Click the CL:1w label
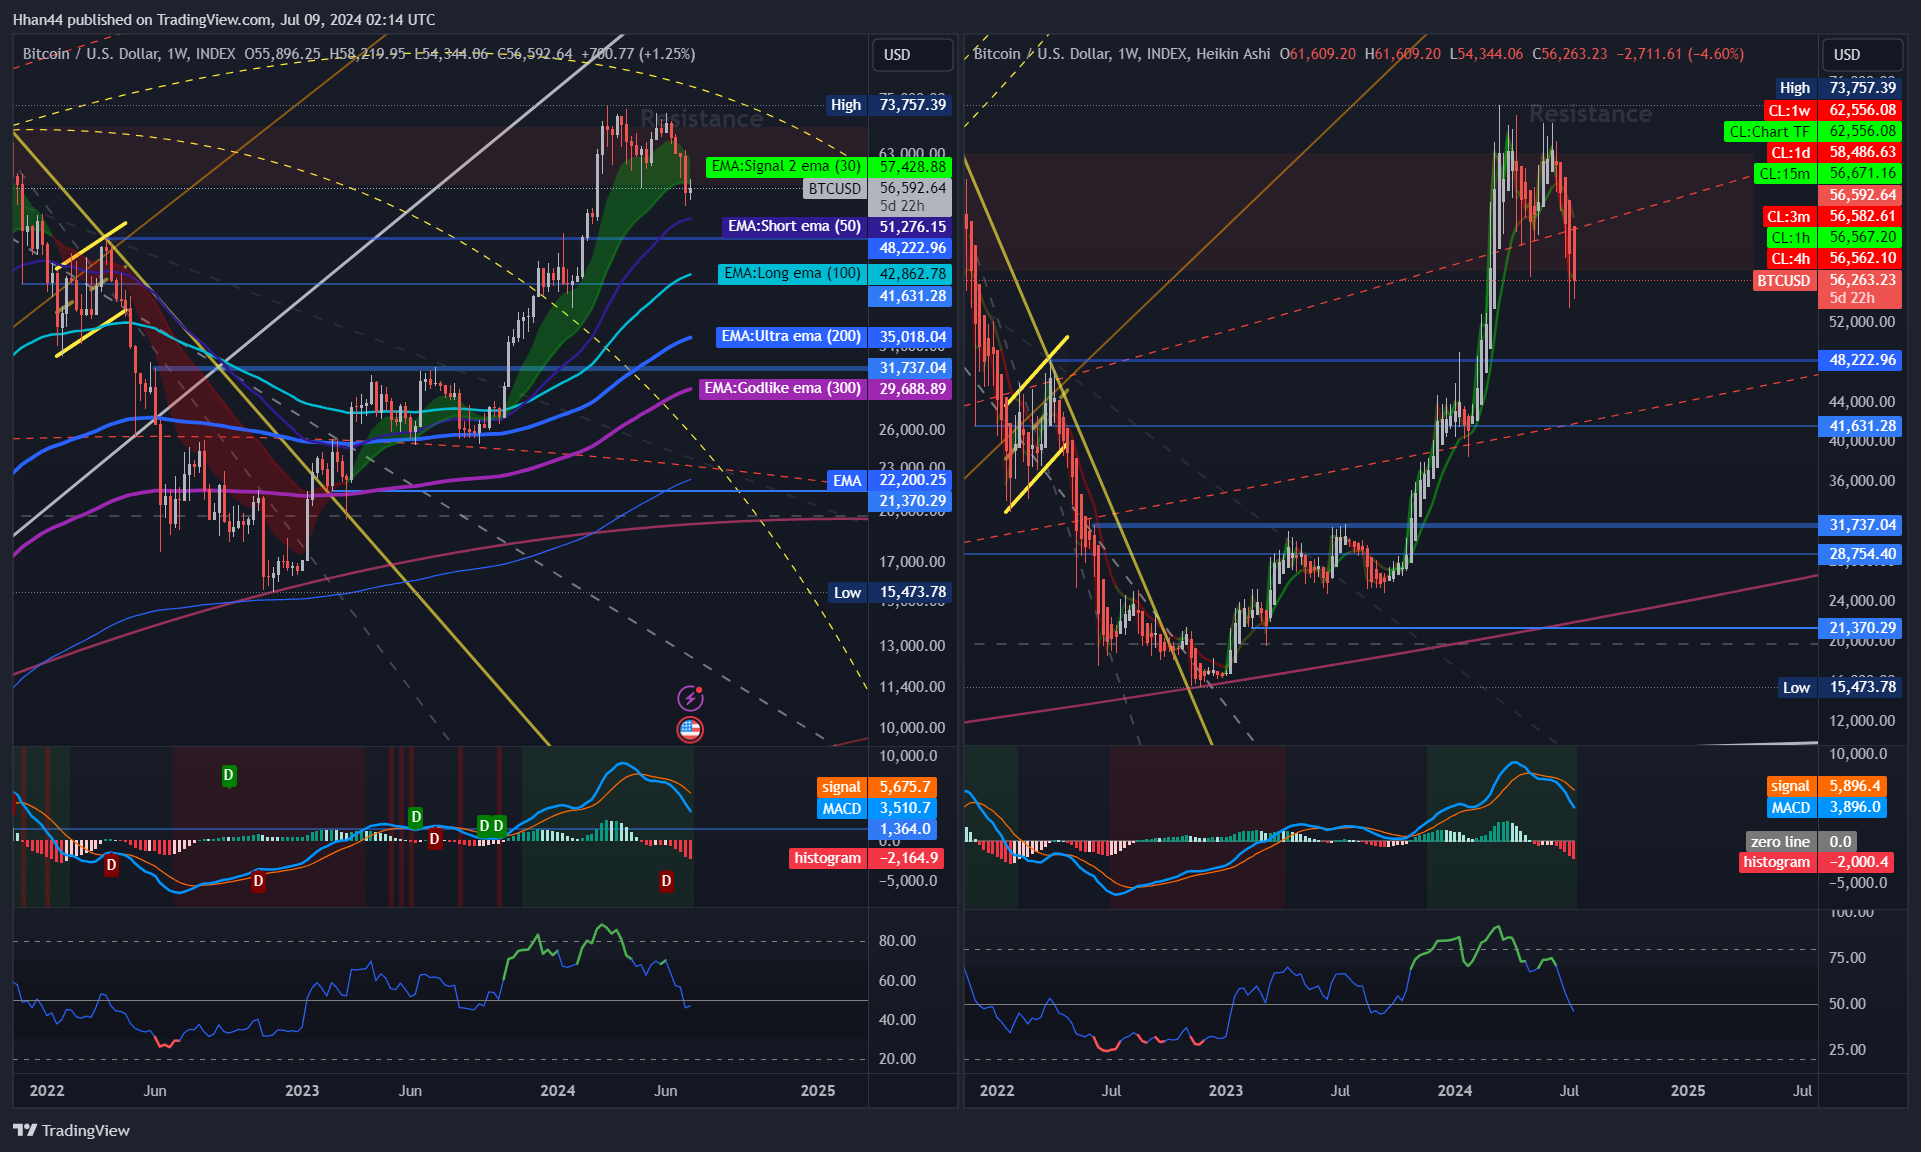 pyautogui.click(x=1788, y=111)
